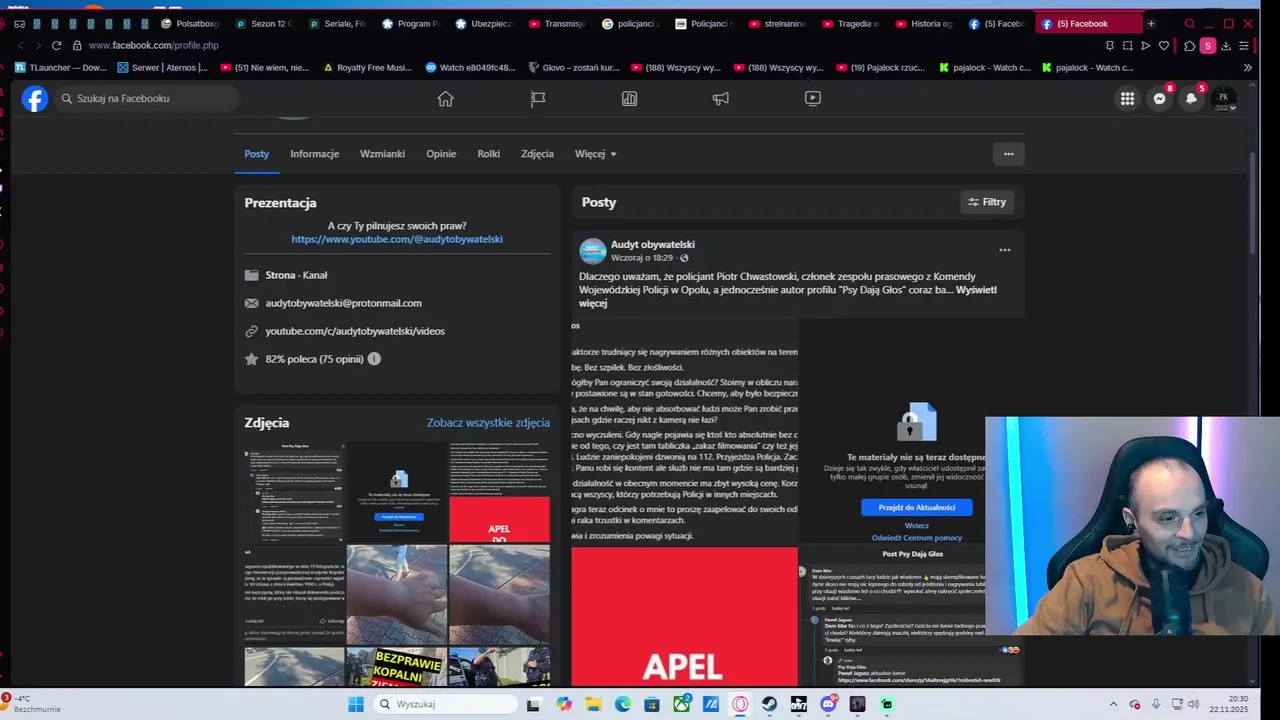Open the post's three-dots menu
Image resolution: width=1280 pixels, height=720 pixels.
coord(1005,250)
